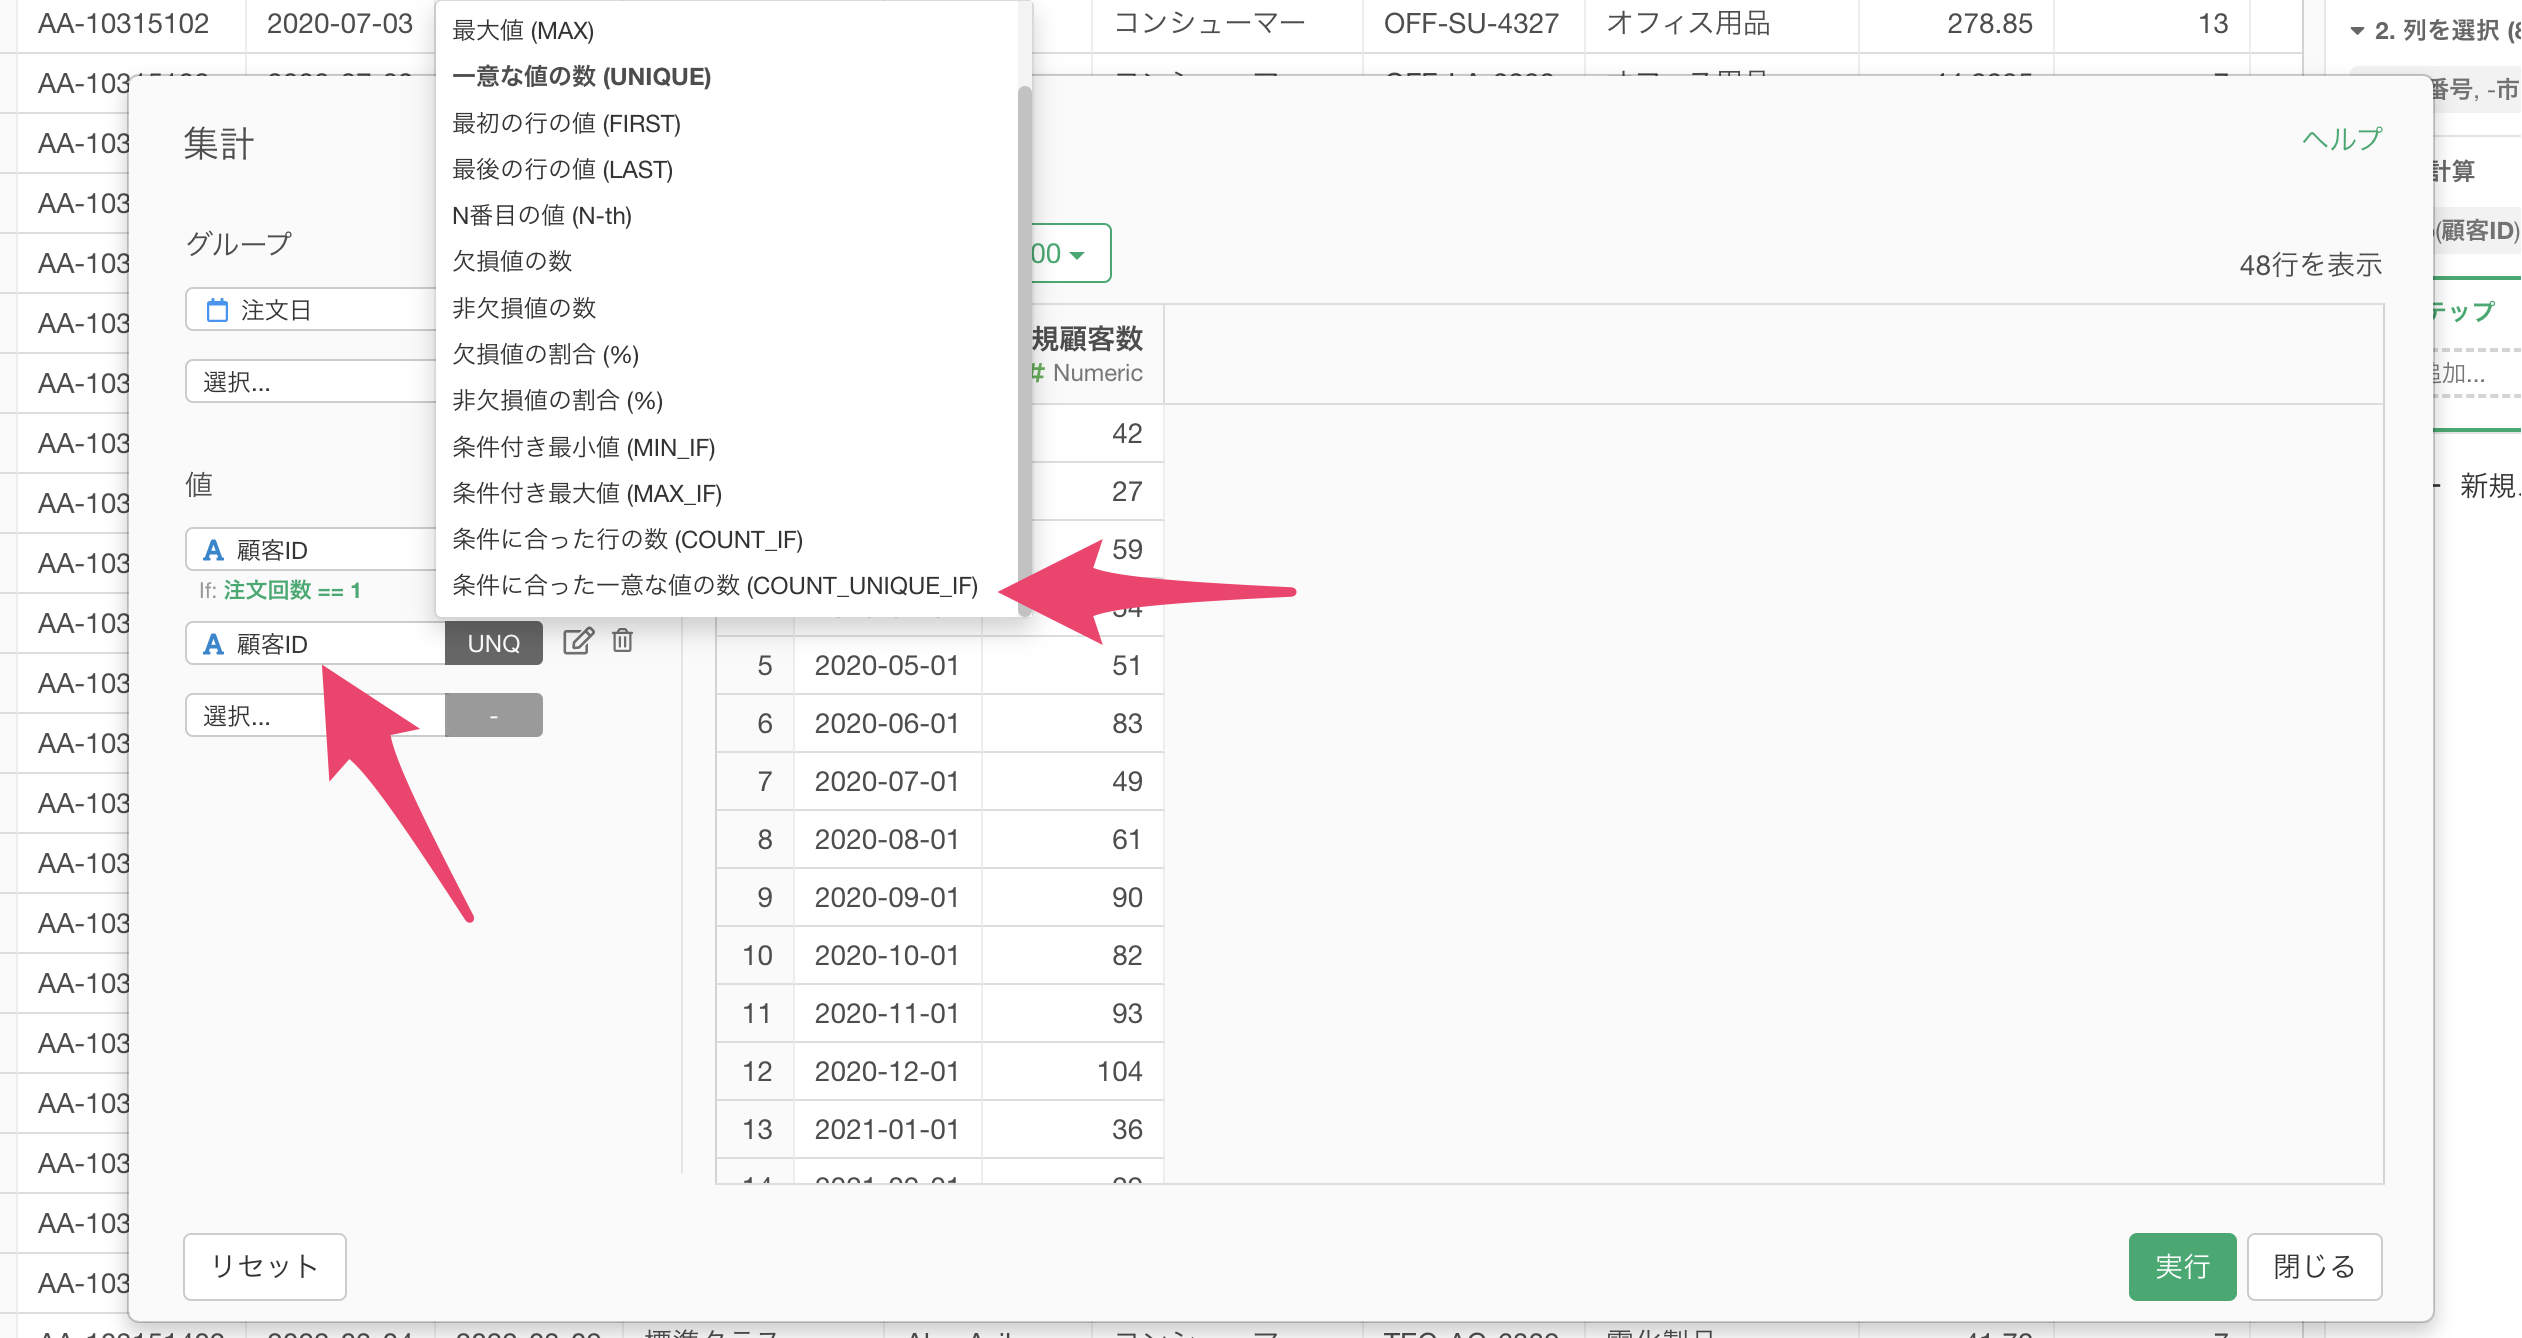The image size is (2522, 1338).
Task: Click AA-10315102 cell in background table
Action: (x=124, y=23)
